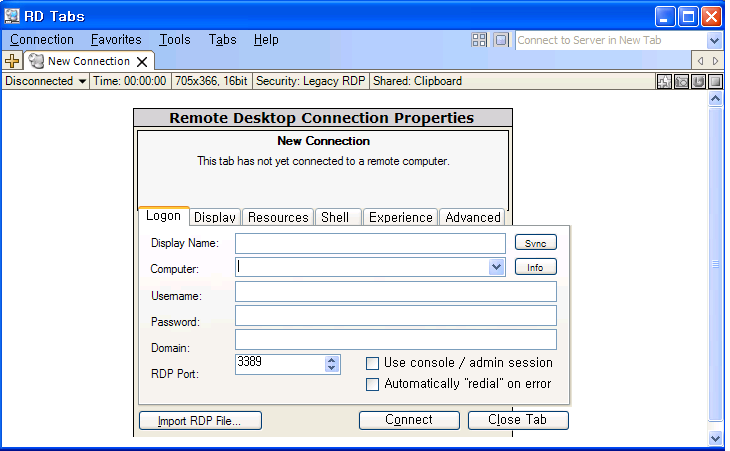730x451 pixels.
Task: Click the Info button
Action: point(536,267)
